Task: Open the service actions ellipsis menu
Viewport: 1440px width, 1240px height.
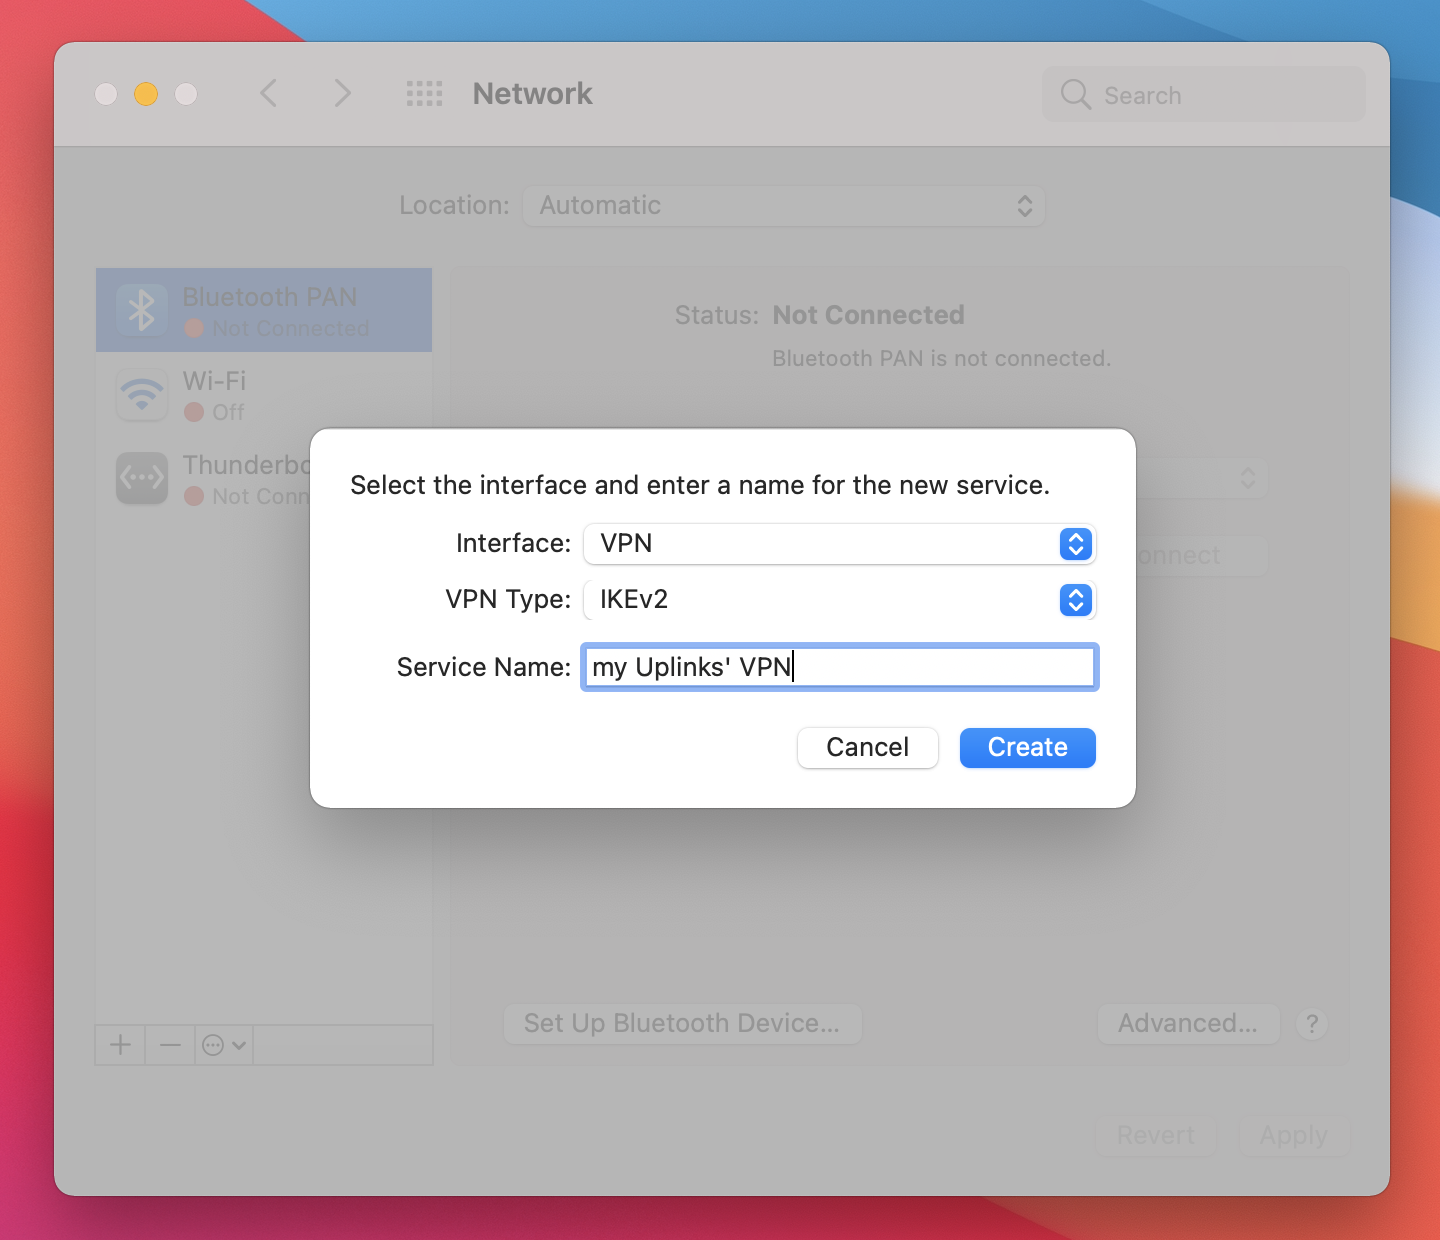Action: pyautogui.click(x=222, y=1045)
